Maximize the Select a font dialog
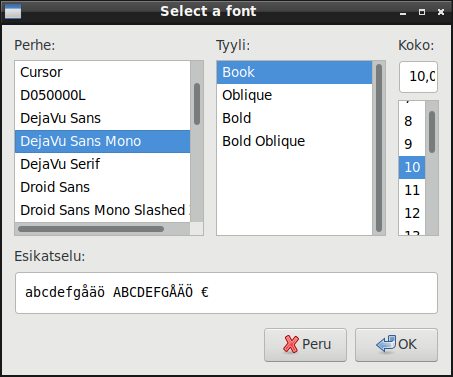 point(422,12)
